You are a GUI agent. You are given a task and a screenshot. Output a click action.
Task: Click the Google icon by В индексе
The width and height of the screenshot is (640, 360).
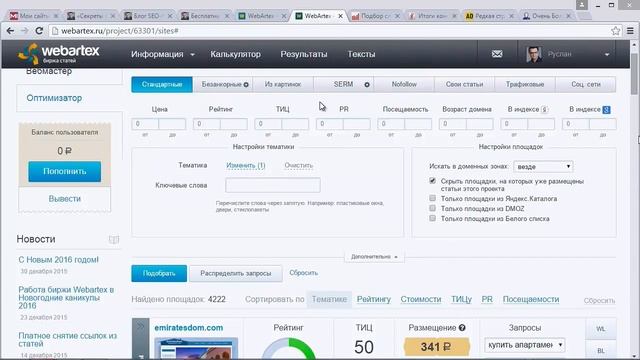[x=607, y=109]
